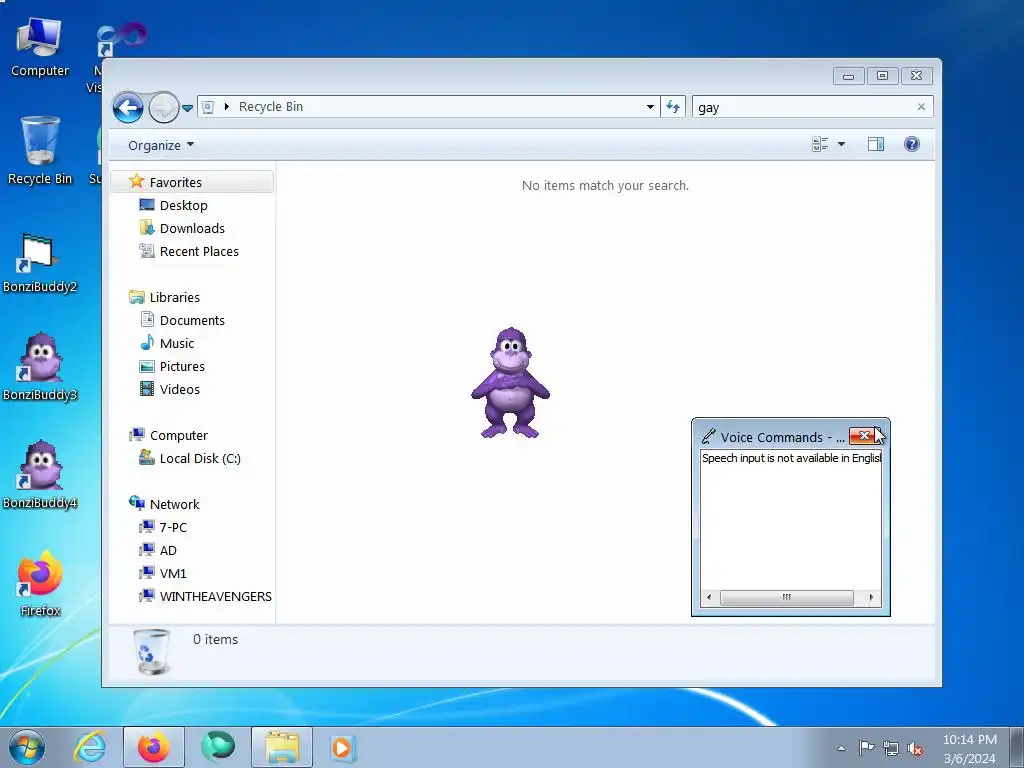Click the Voice Commands horizontal scrollbar thumb
Viewport: 1024px width, 768px height.
786,597
